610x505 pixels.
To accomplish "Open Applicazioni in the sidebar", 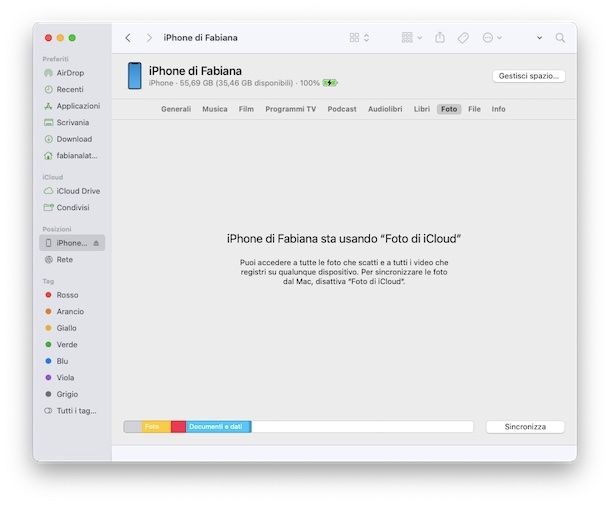I will [x=72, y=106].
